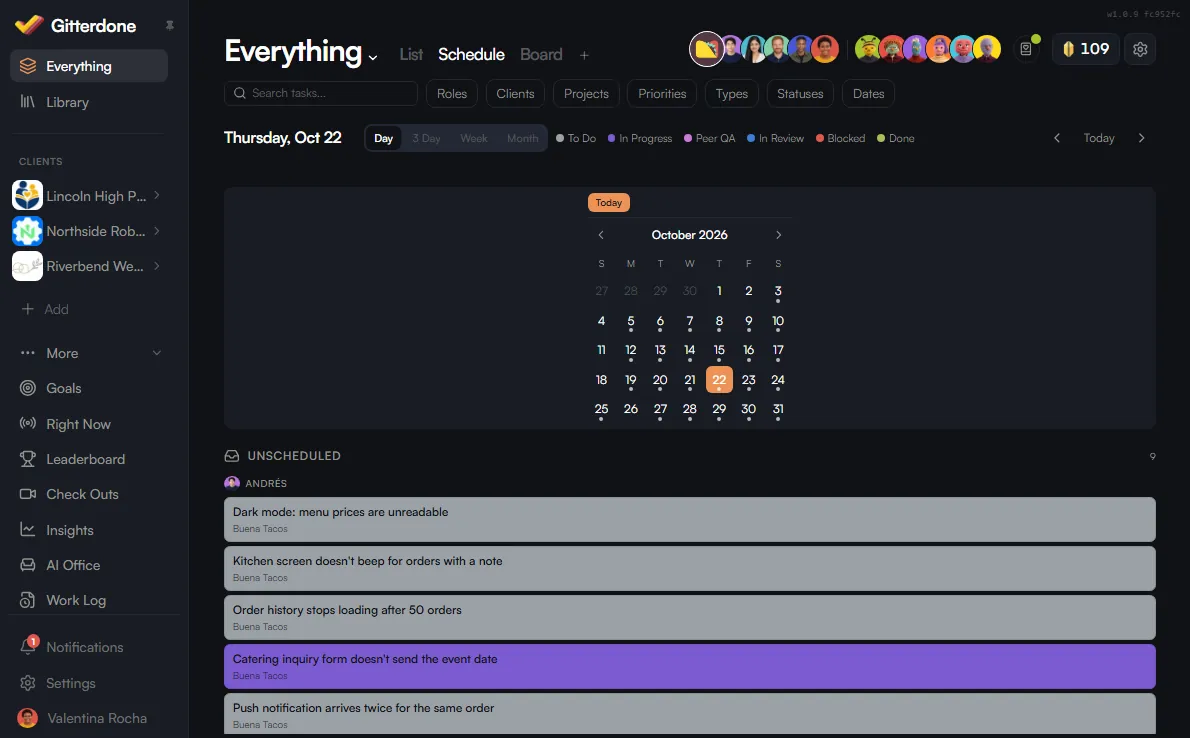The height and width of the screenshot is (738, 1190).
Task: Open the Roles filter
Action: coord(452,93)
